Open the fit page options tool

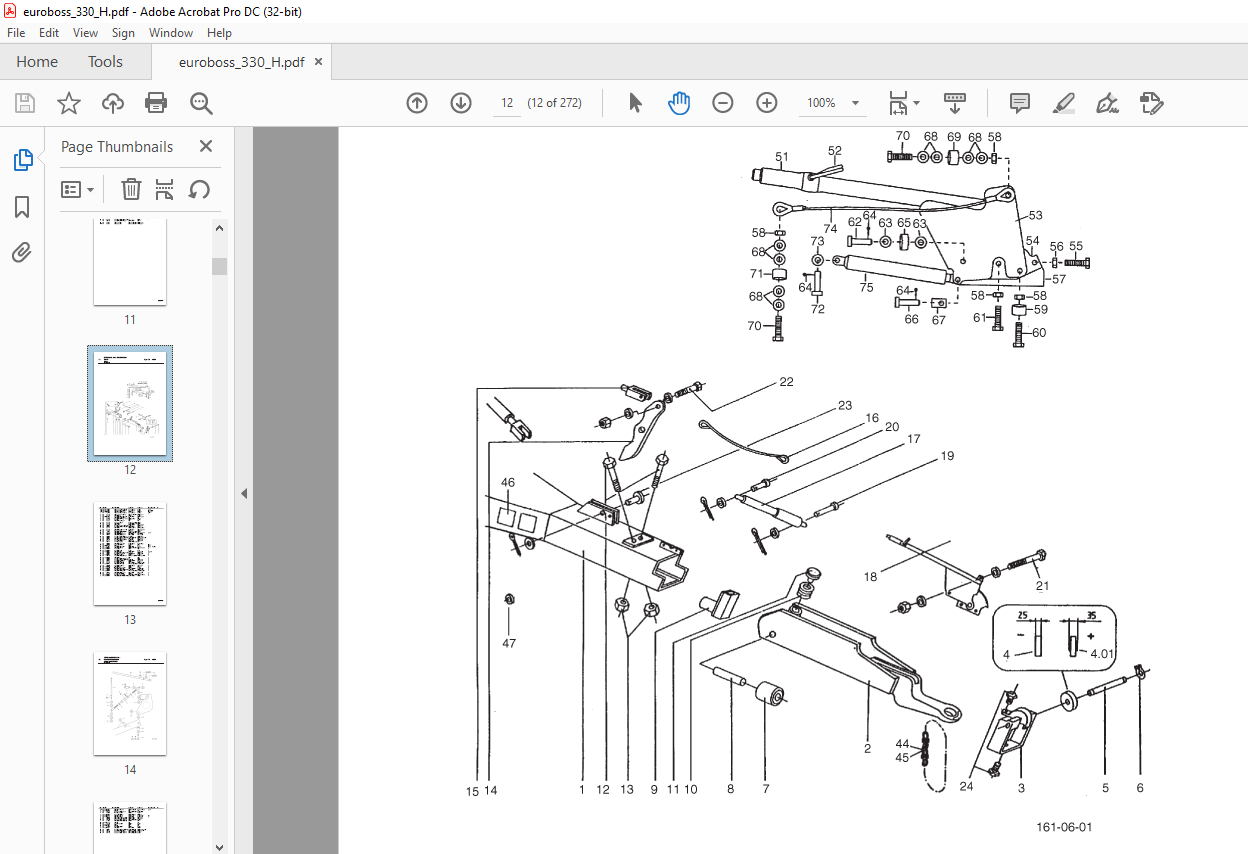[x=904, y=103]
